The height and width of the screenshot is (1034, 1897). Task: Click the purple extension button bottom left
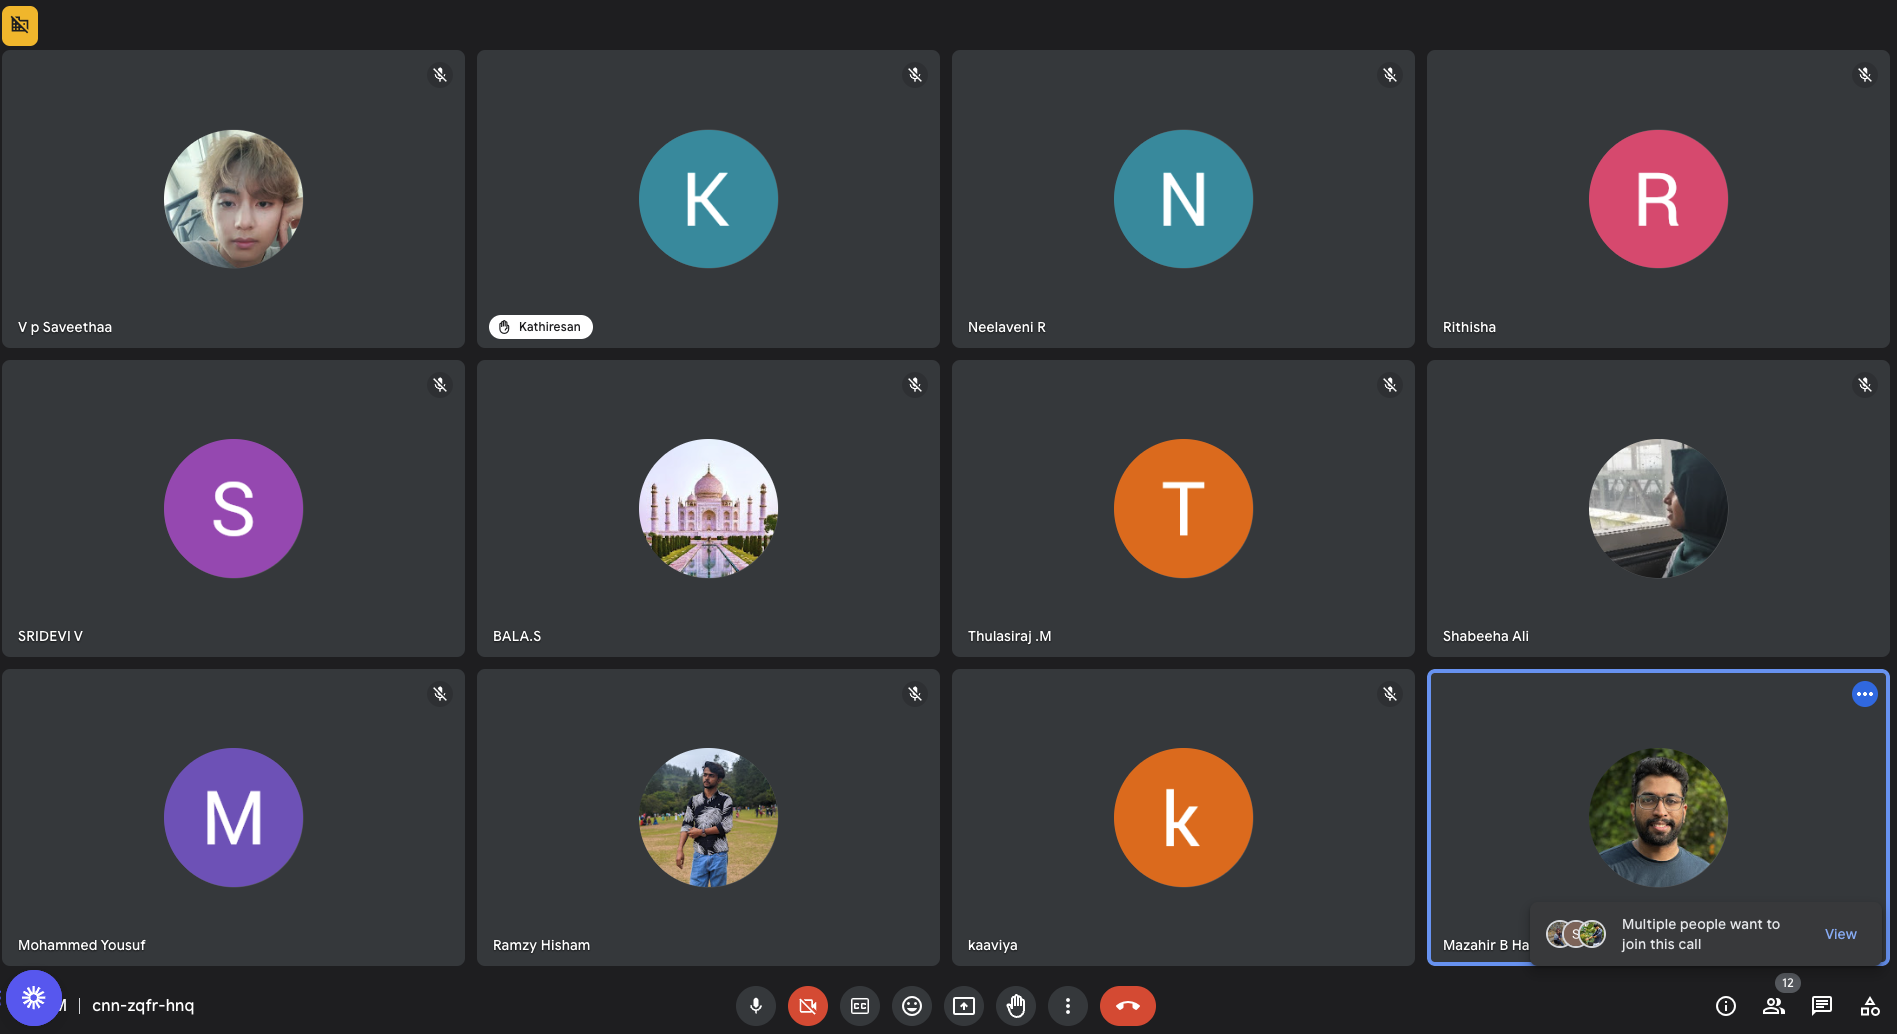[x=34, y=998]
